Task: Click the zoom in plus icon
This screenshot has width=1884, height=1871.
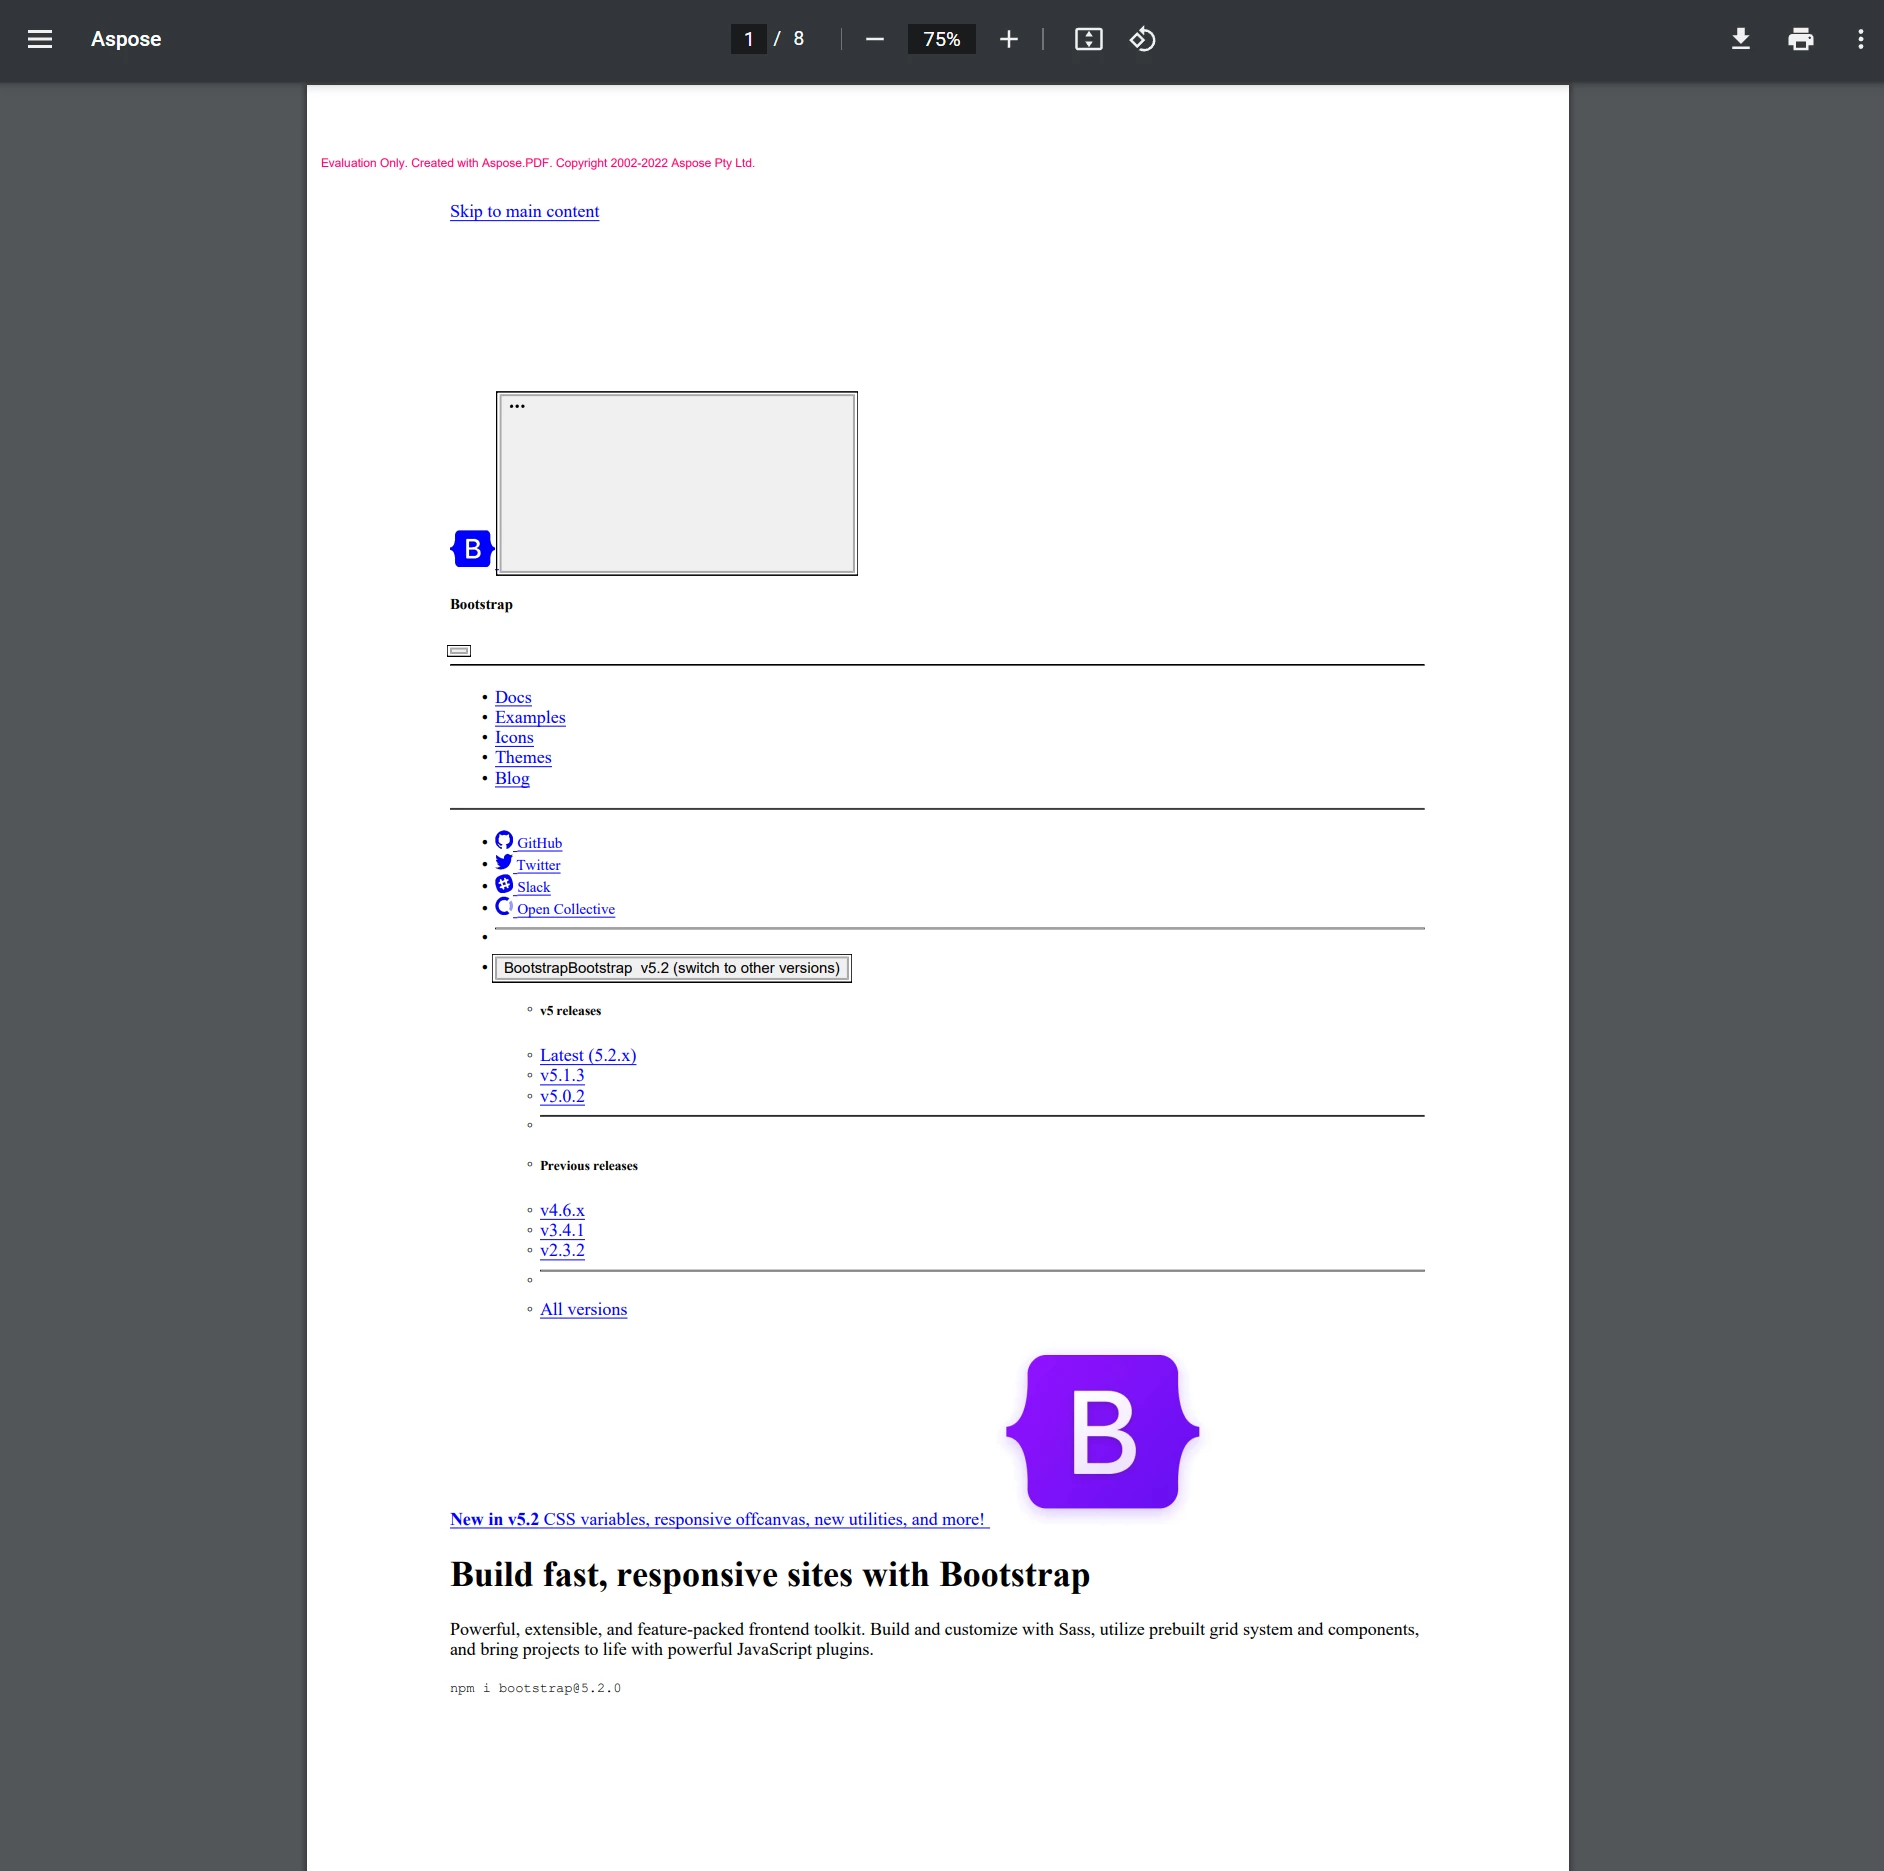Action: [1009, 39]
